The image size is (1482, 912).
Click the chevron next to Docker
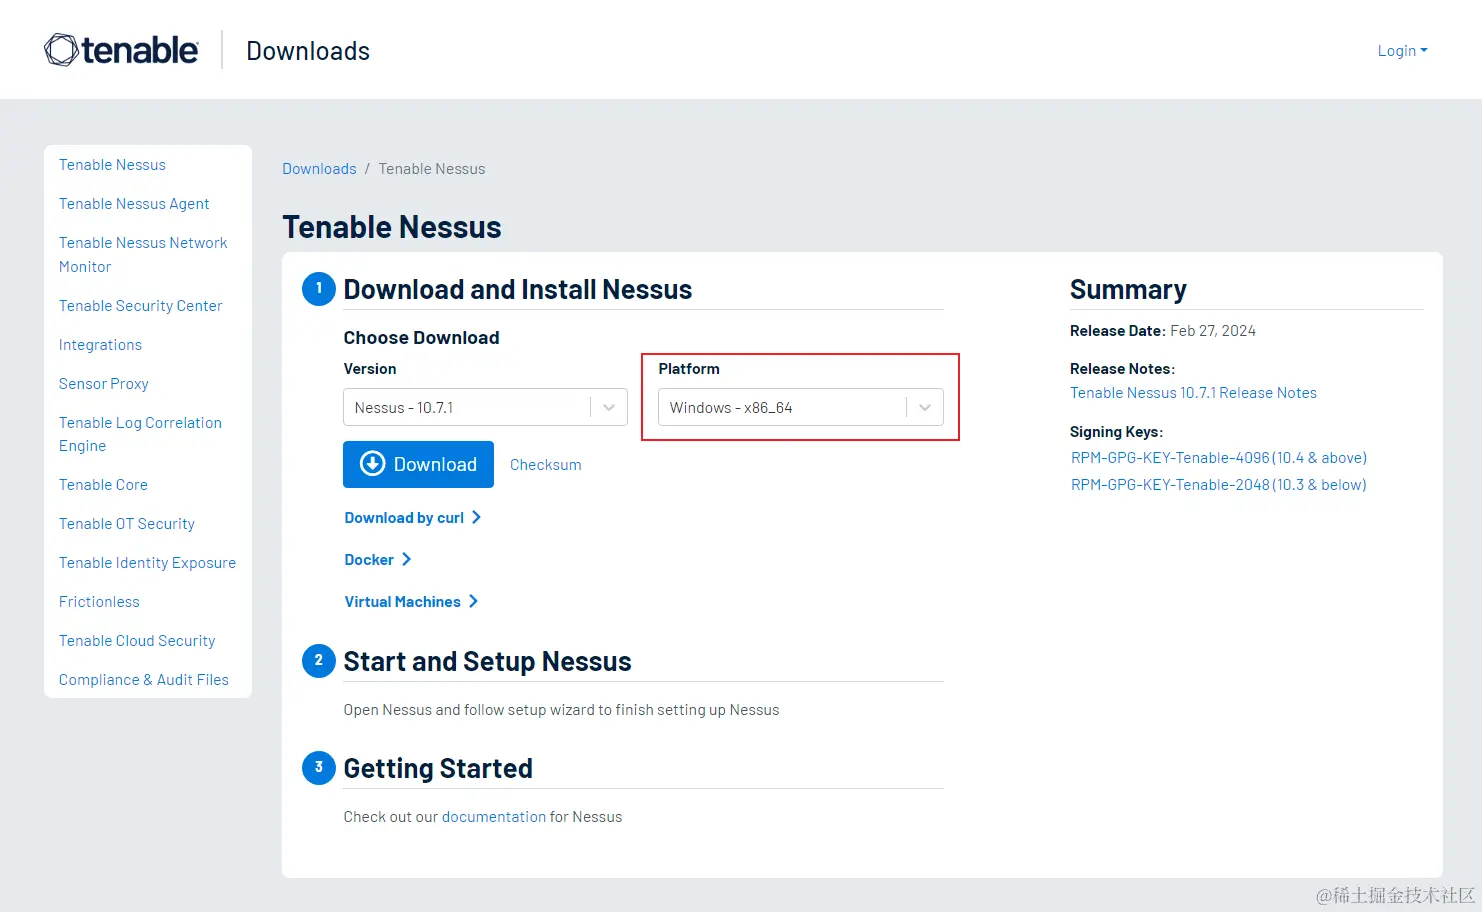click(406, 559)
